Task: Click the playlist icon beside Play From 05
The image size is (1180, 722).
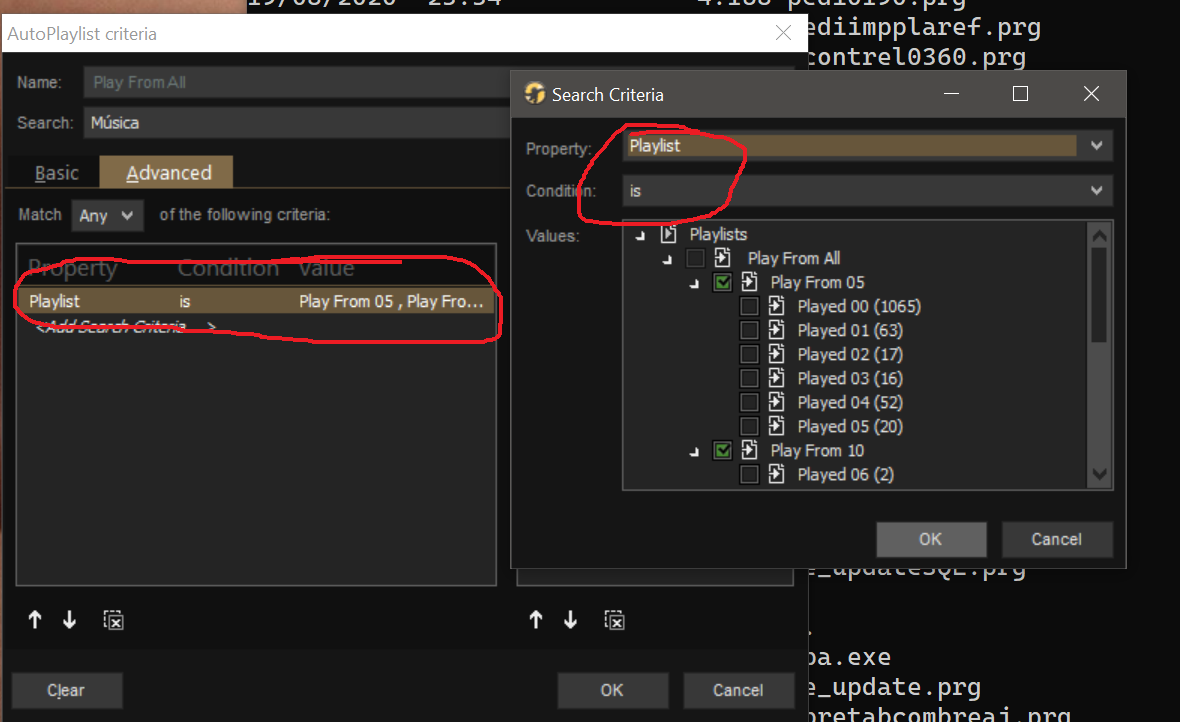Action: (x=750, y=282)
